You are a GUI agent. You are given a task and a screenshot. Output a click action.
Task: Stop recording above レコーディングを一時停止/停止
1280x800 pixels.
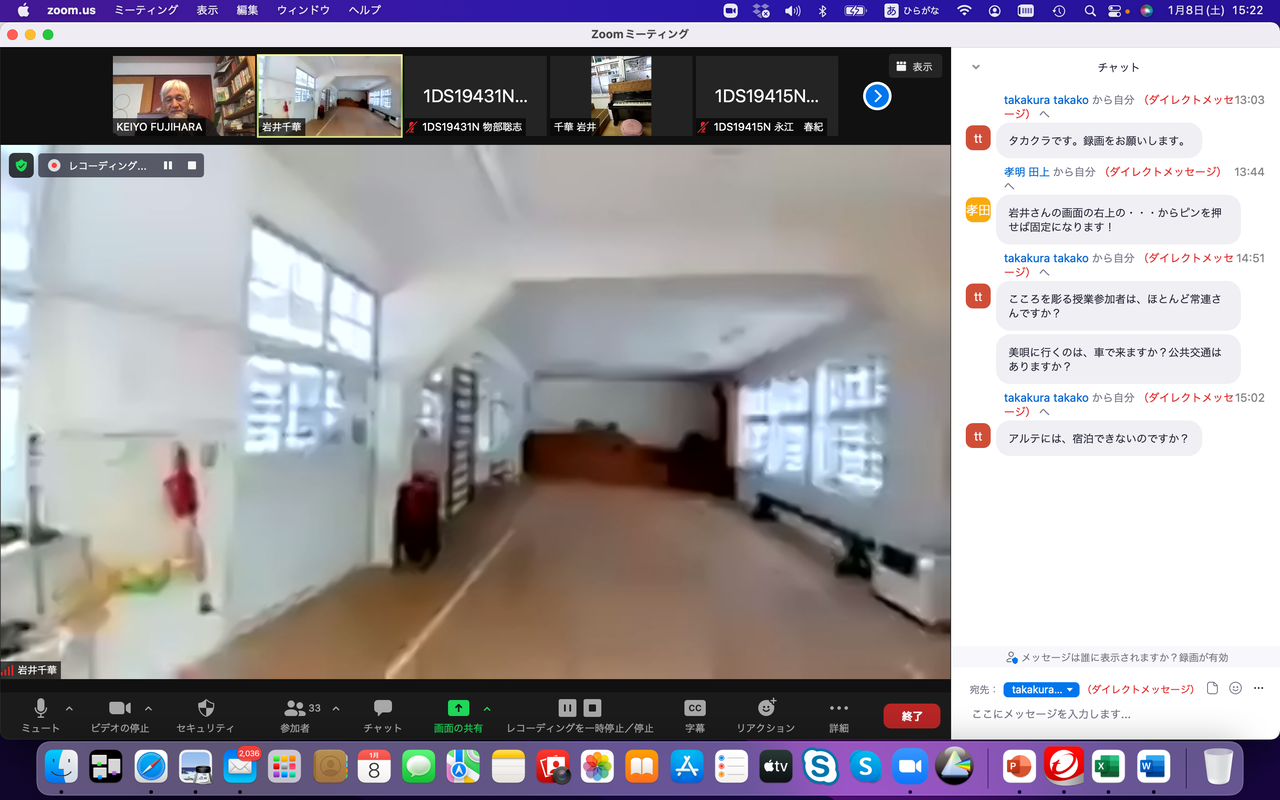pos(592,708)
